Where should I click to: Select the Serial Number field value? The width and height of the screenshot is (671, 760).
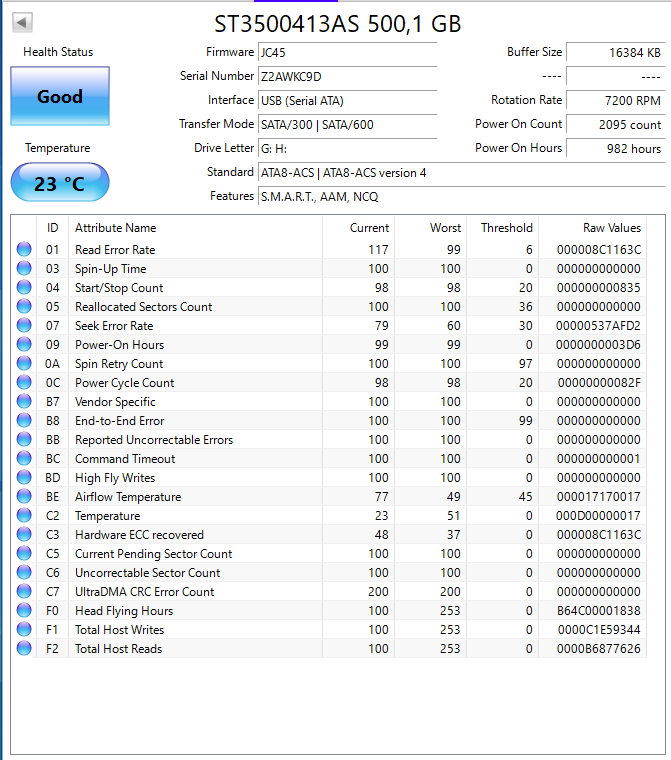pyautogui.click(x=347, y=76)
